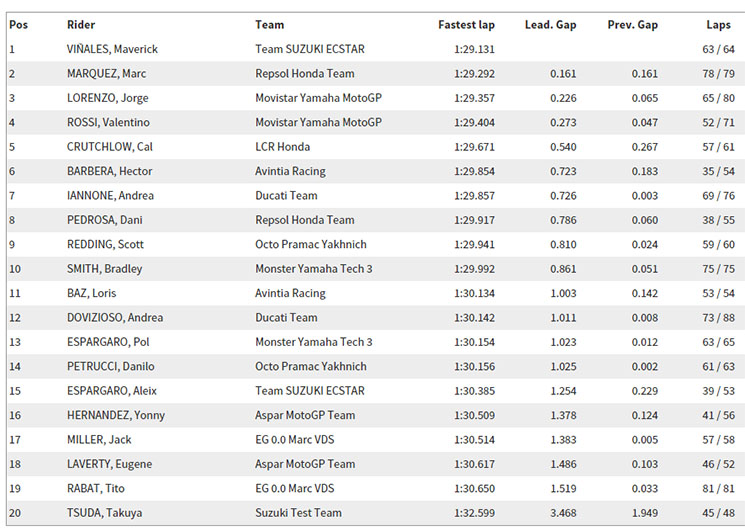The width and height of the screenshot is (745, 531).
Task: Click fastest lap 1:29.992 for Smith
Action: click(x=474, y=269)
